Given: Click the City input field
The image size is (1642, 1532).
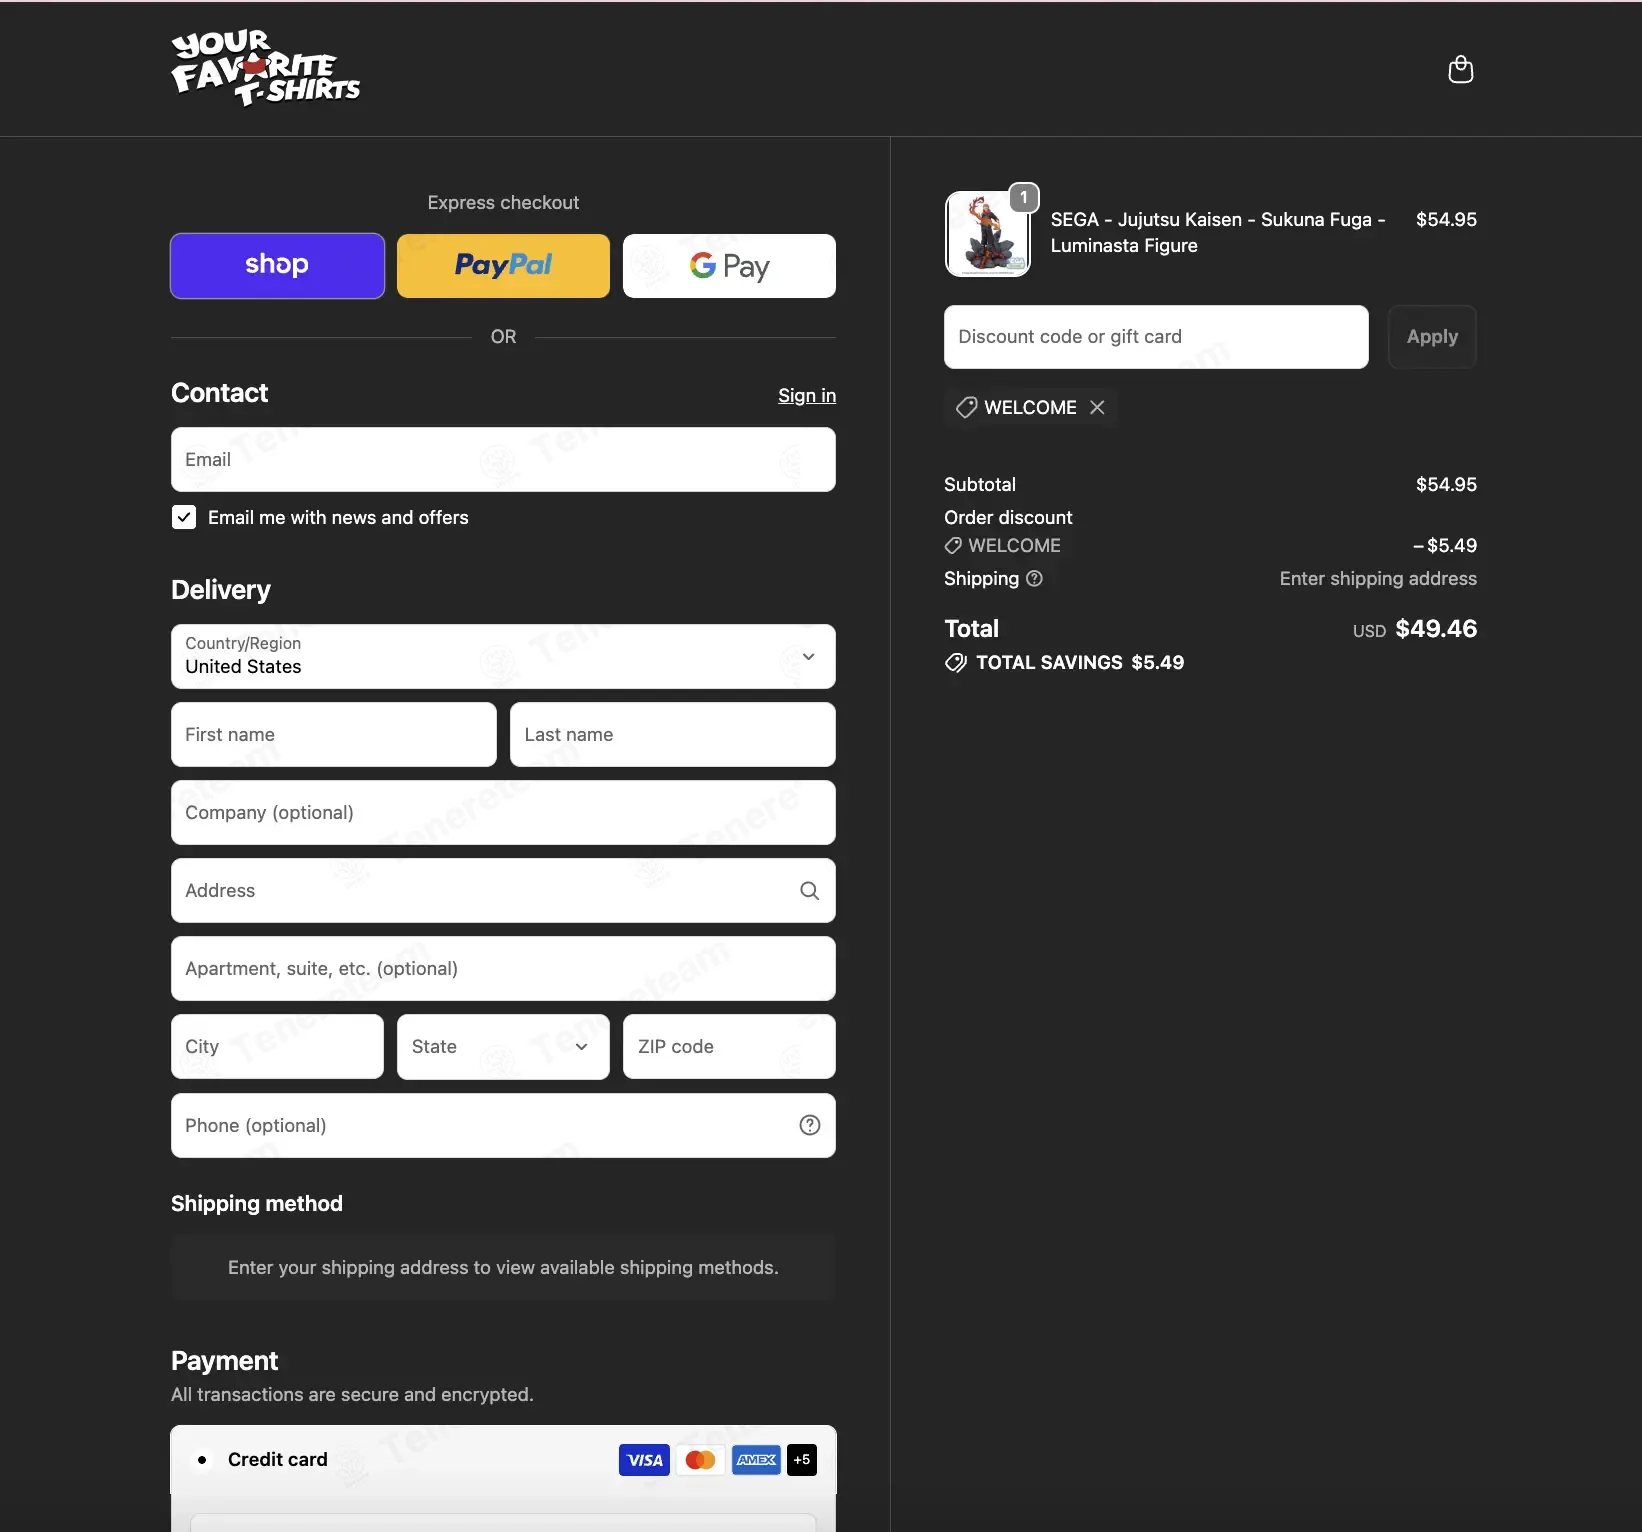Looking at the screenshot, I should click(x=277, y=1047).
